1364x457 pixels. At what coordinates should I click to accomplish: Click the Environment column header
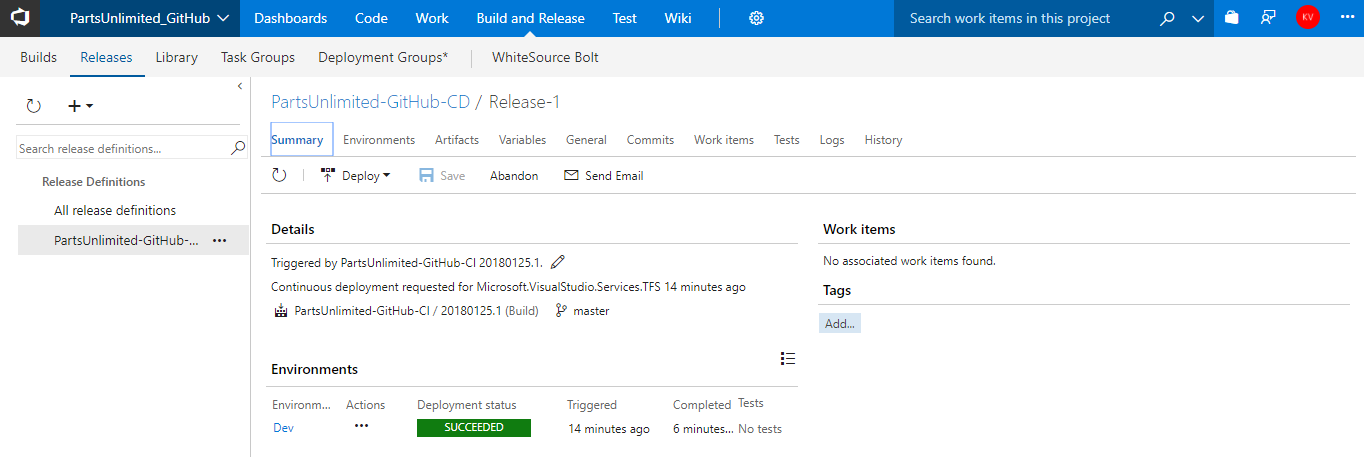tap(301, 405)
